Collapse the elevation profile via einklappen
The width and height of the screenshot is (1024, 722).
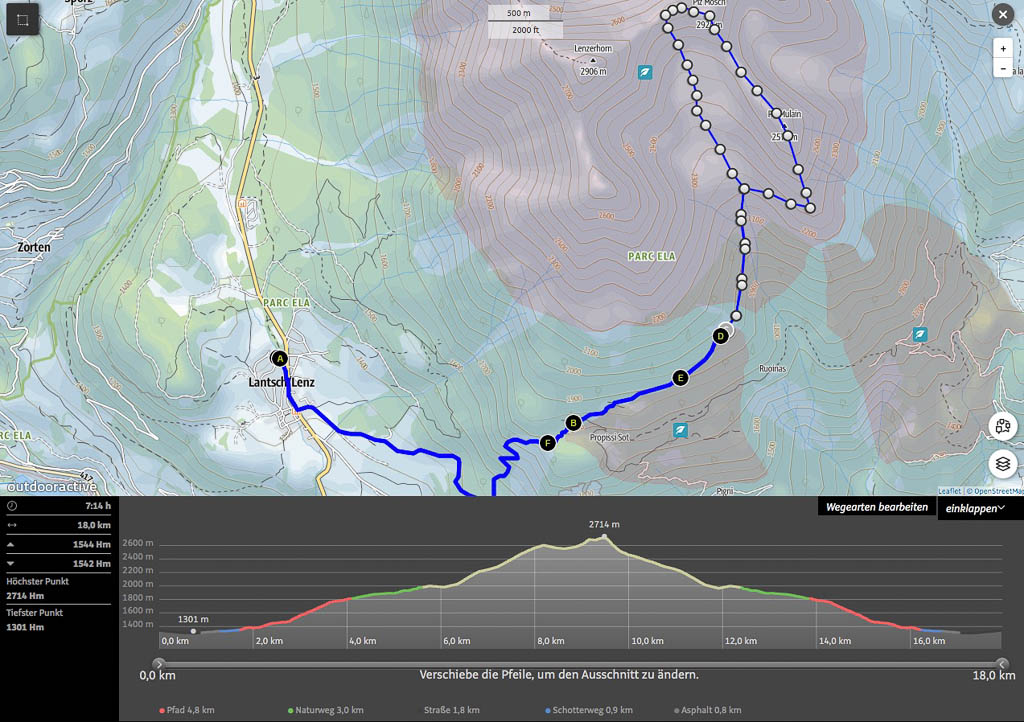(979, 508)
